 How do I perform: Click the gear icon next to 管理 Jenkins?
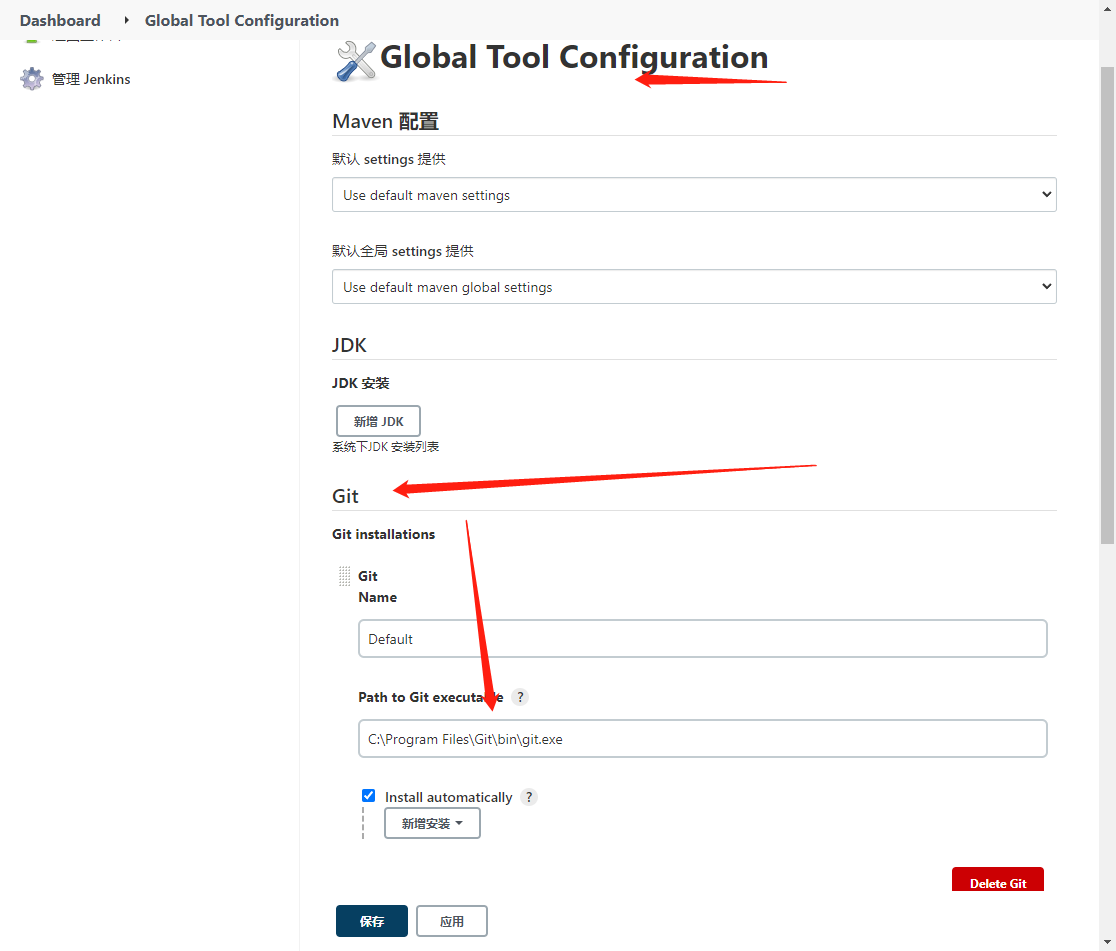32,78
